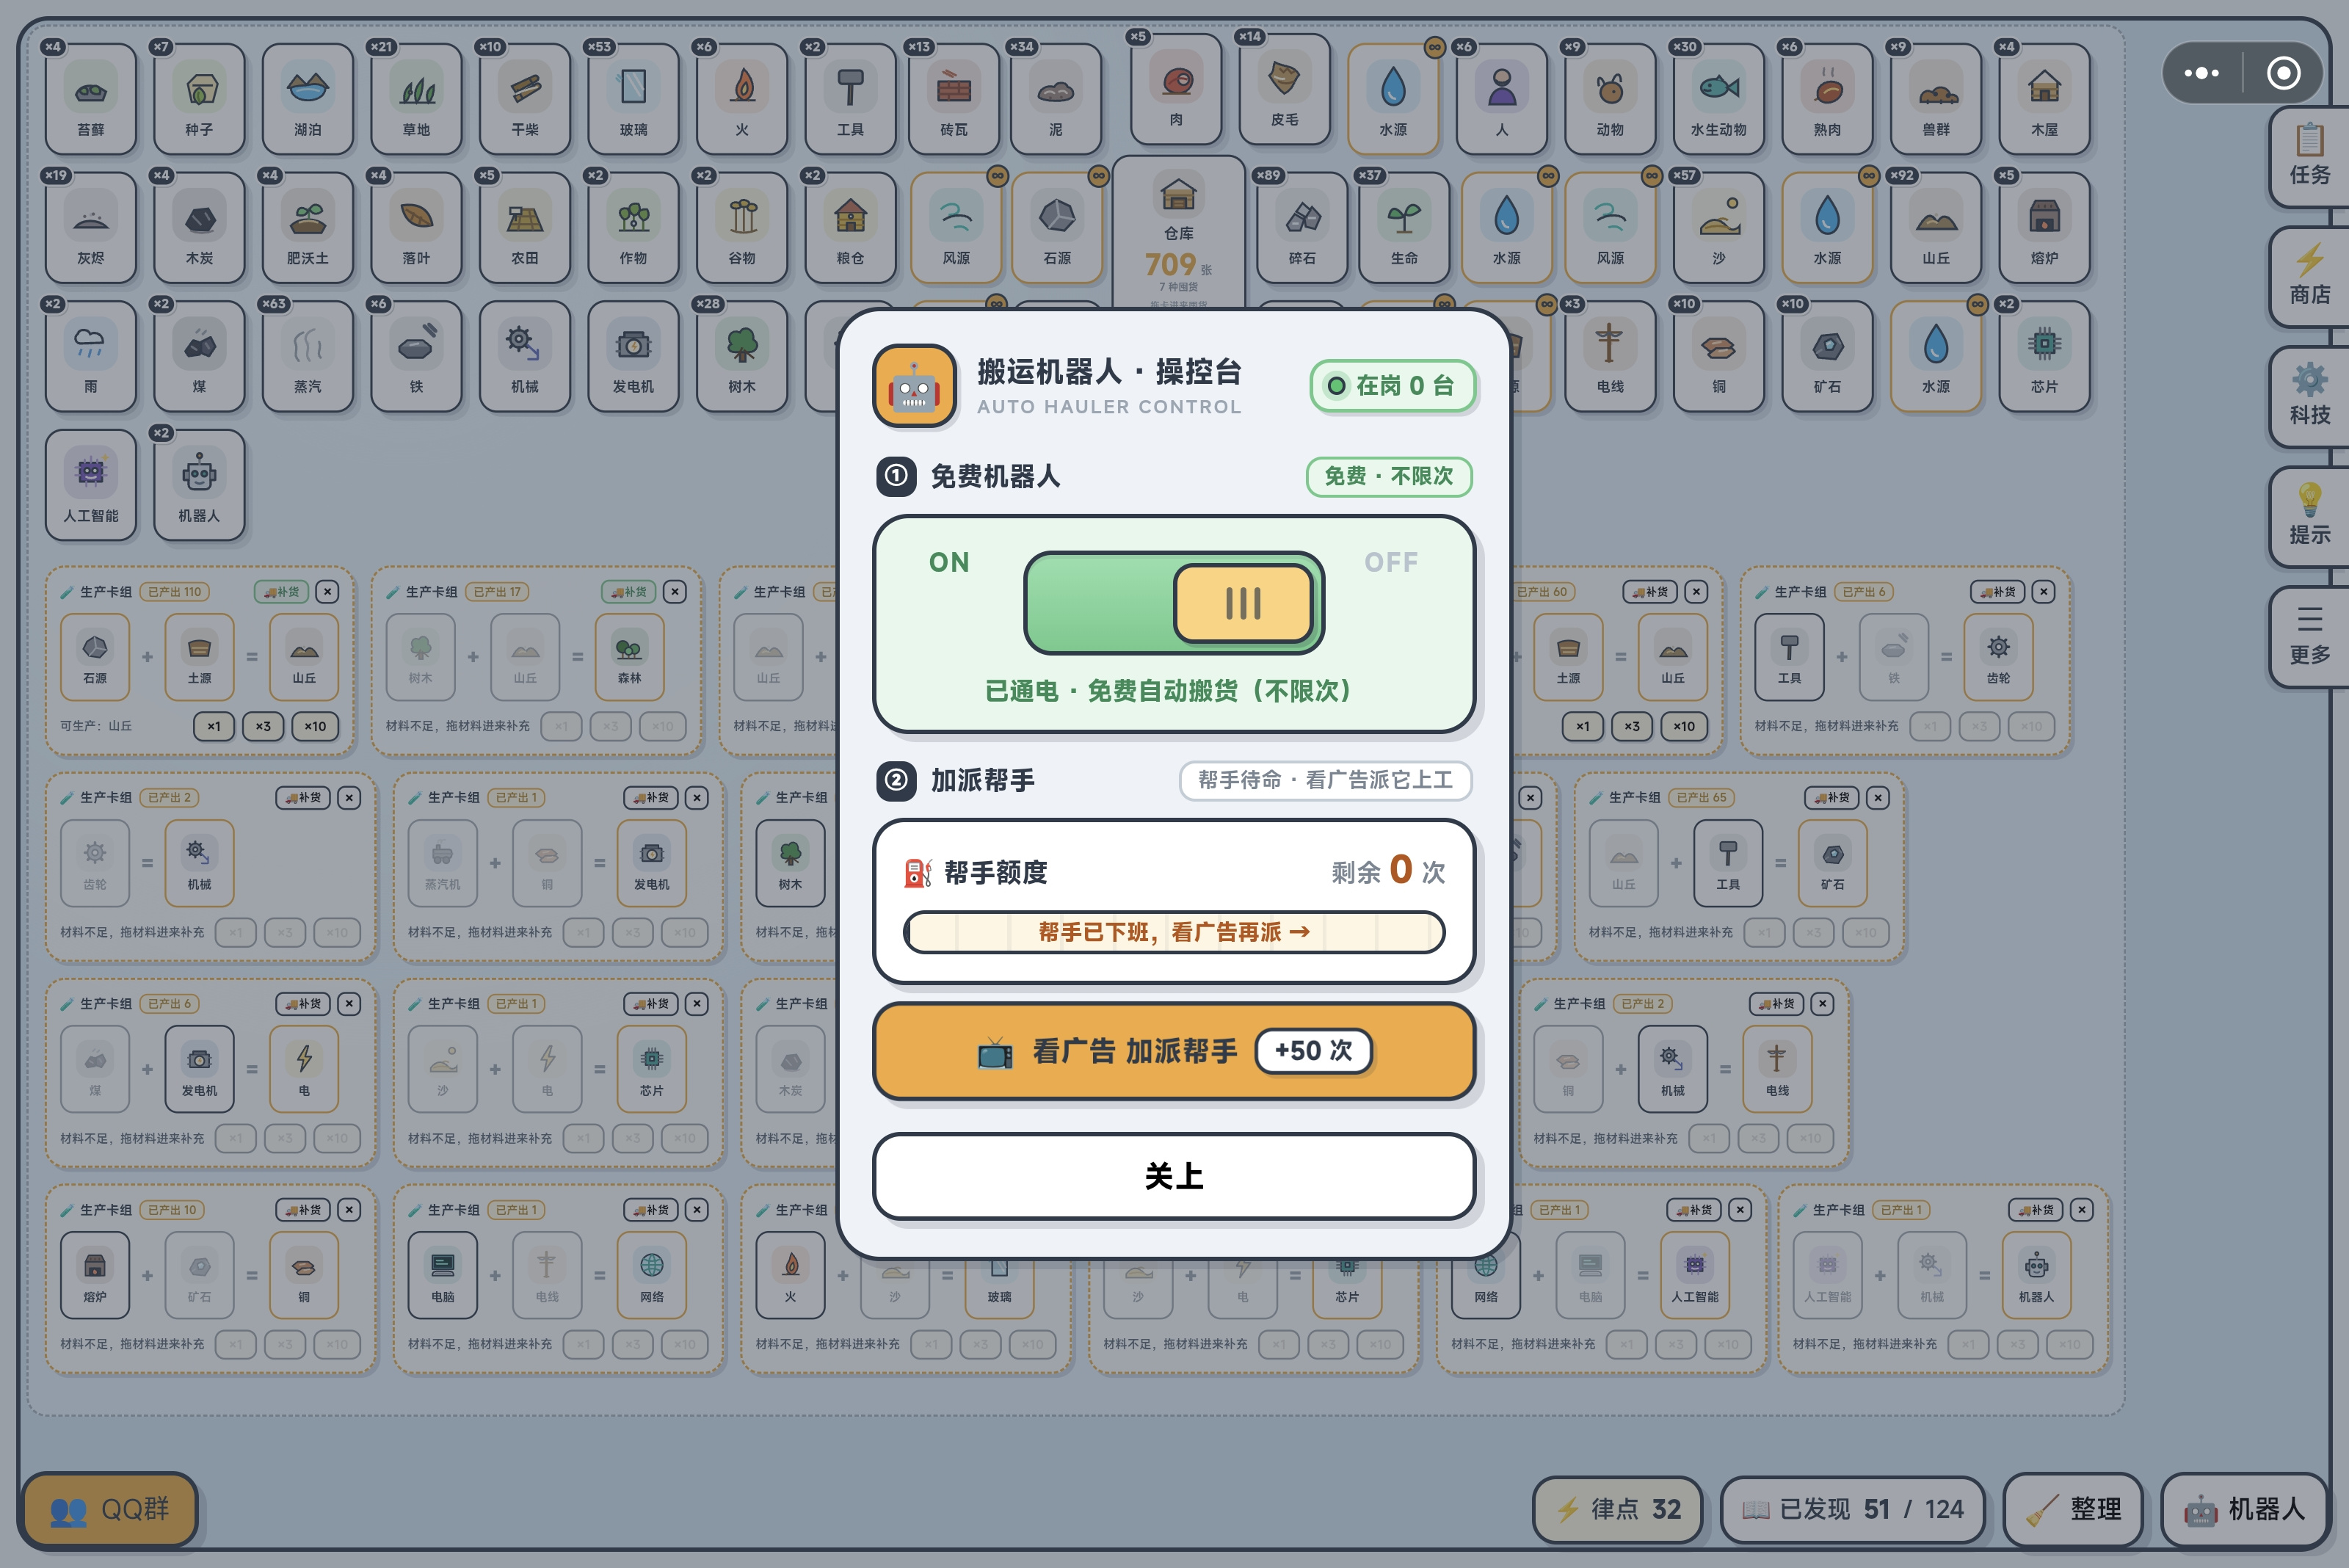Click the 芯片 card in top inventory
The height and width of the screenshot is (1568, 2349).
click(2045, 356)
